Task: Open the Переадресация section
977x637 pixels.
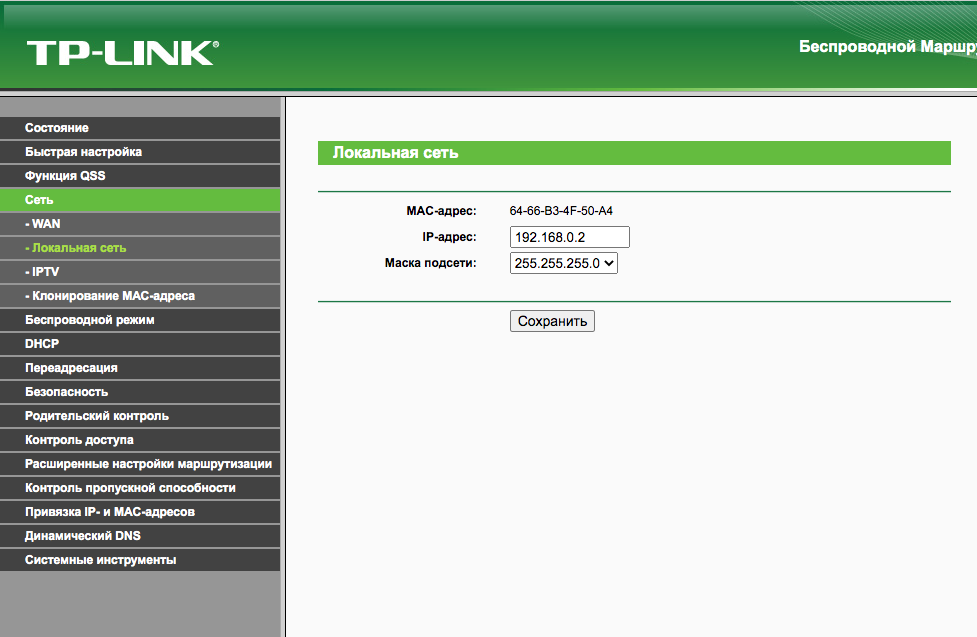Action: point(140,368)
